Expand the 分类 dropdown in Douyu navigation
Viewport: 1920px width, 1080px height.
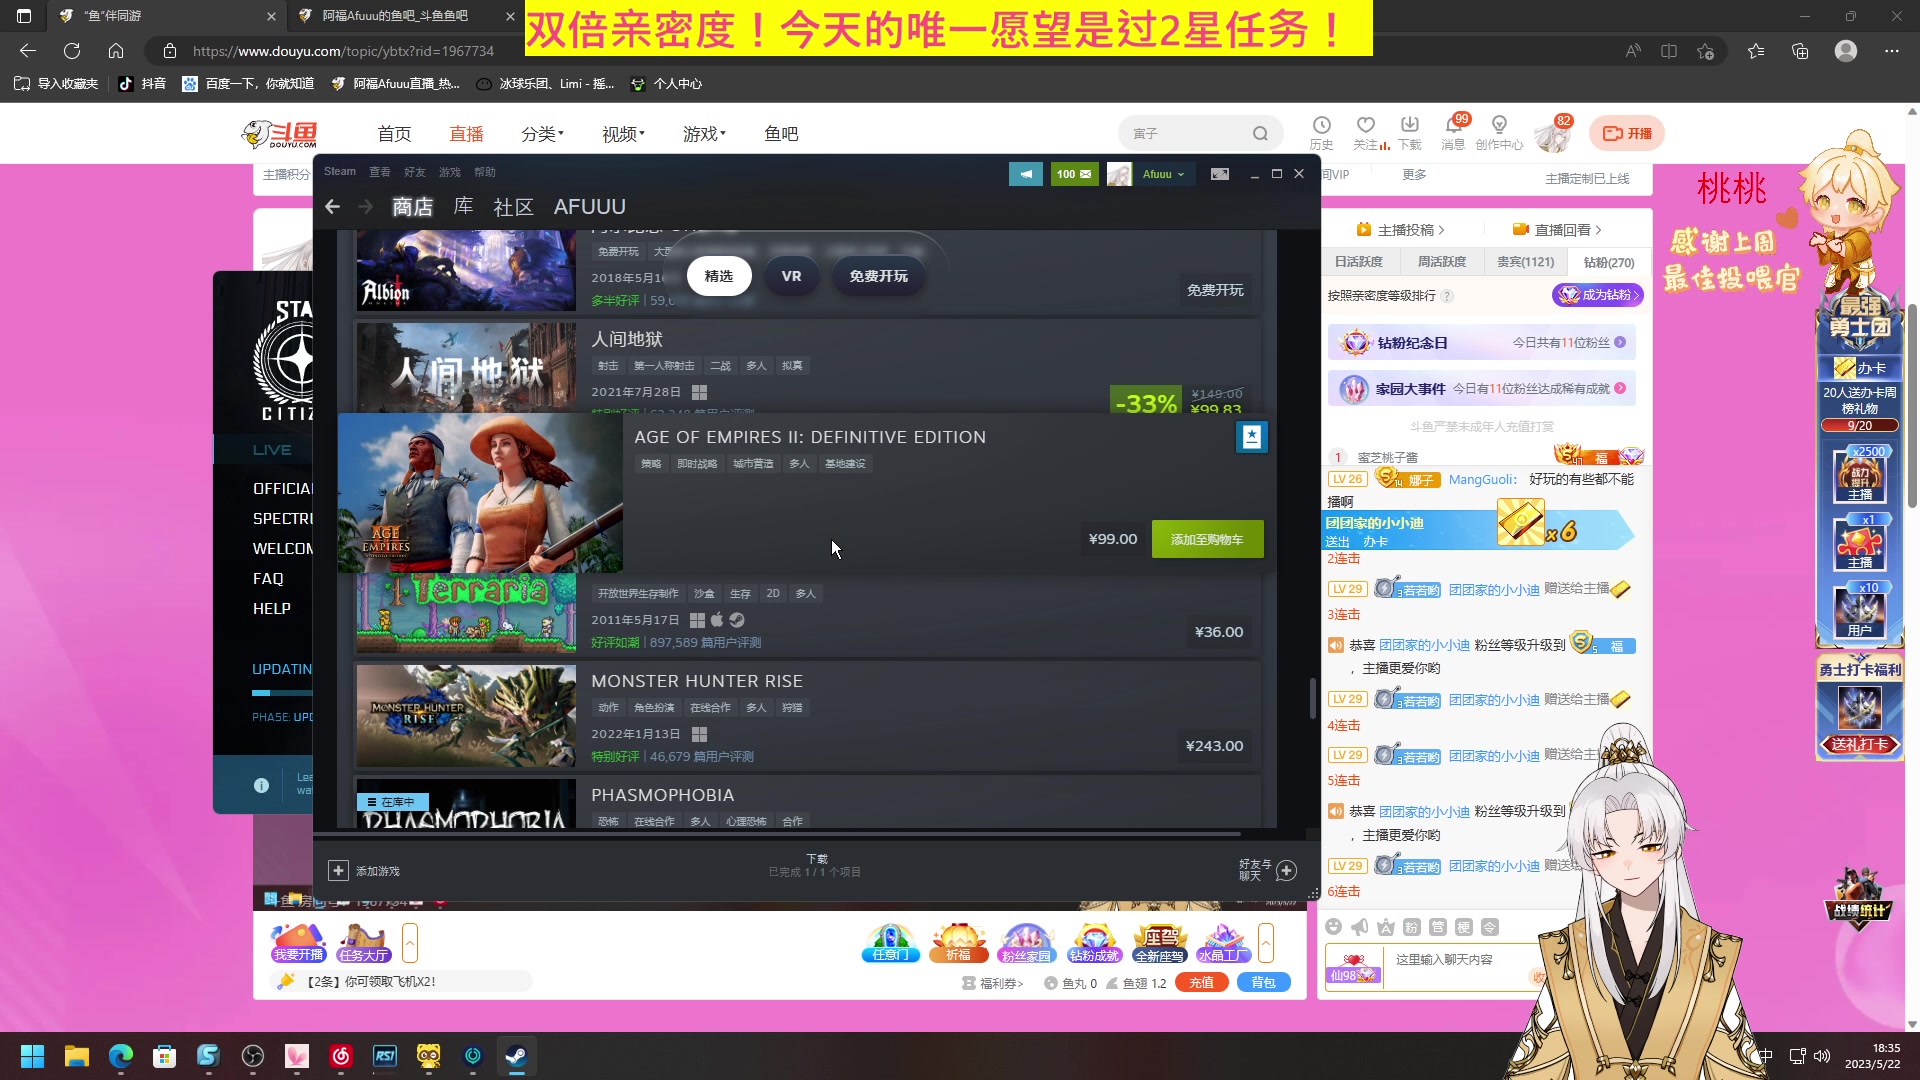click(x=542, y=134)
